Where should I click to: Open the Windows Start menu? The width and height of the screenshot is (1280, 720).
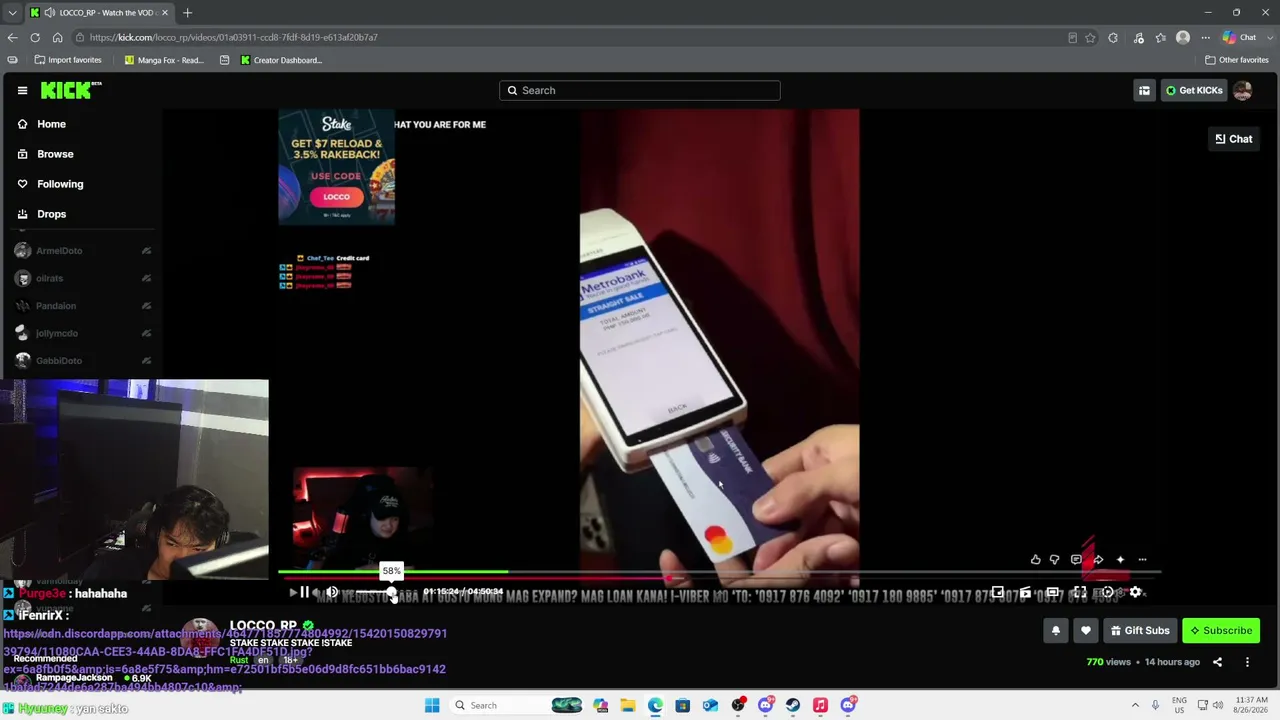pos(432,705)
